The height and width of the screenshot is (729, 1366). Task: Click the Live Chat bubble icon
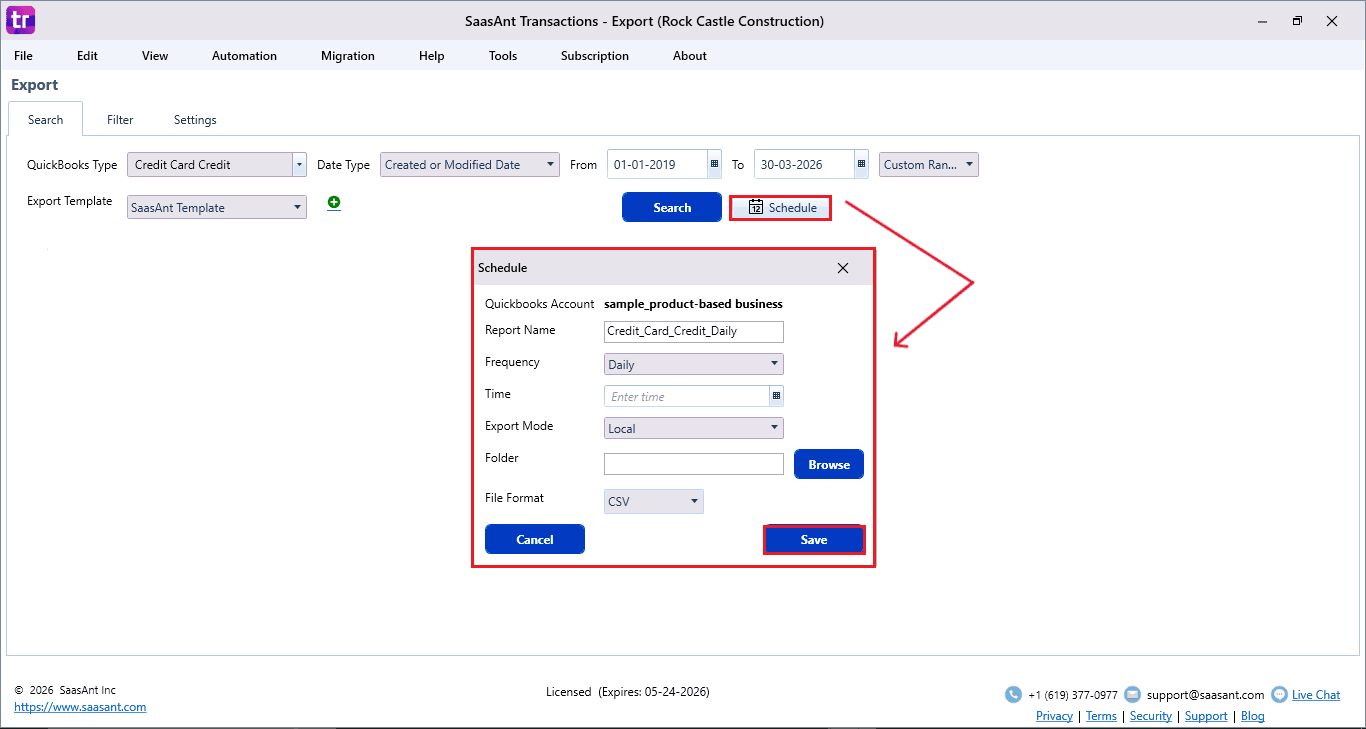point(1279,695)
